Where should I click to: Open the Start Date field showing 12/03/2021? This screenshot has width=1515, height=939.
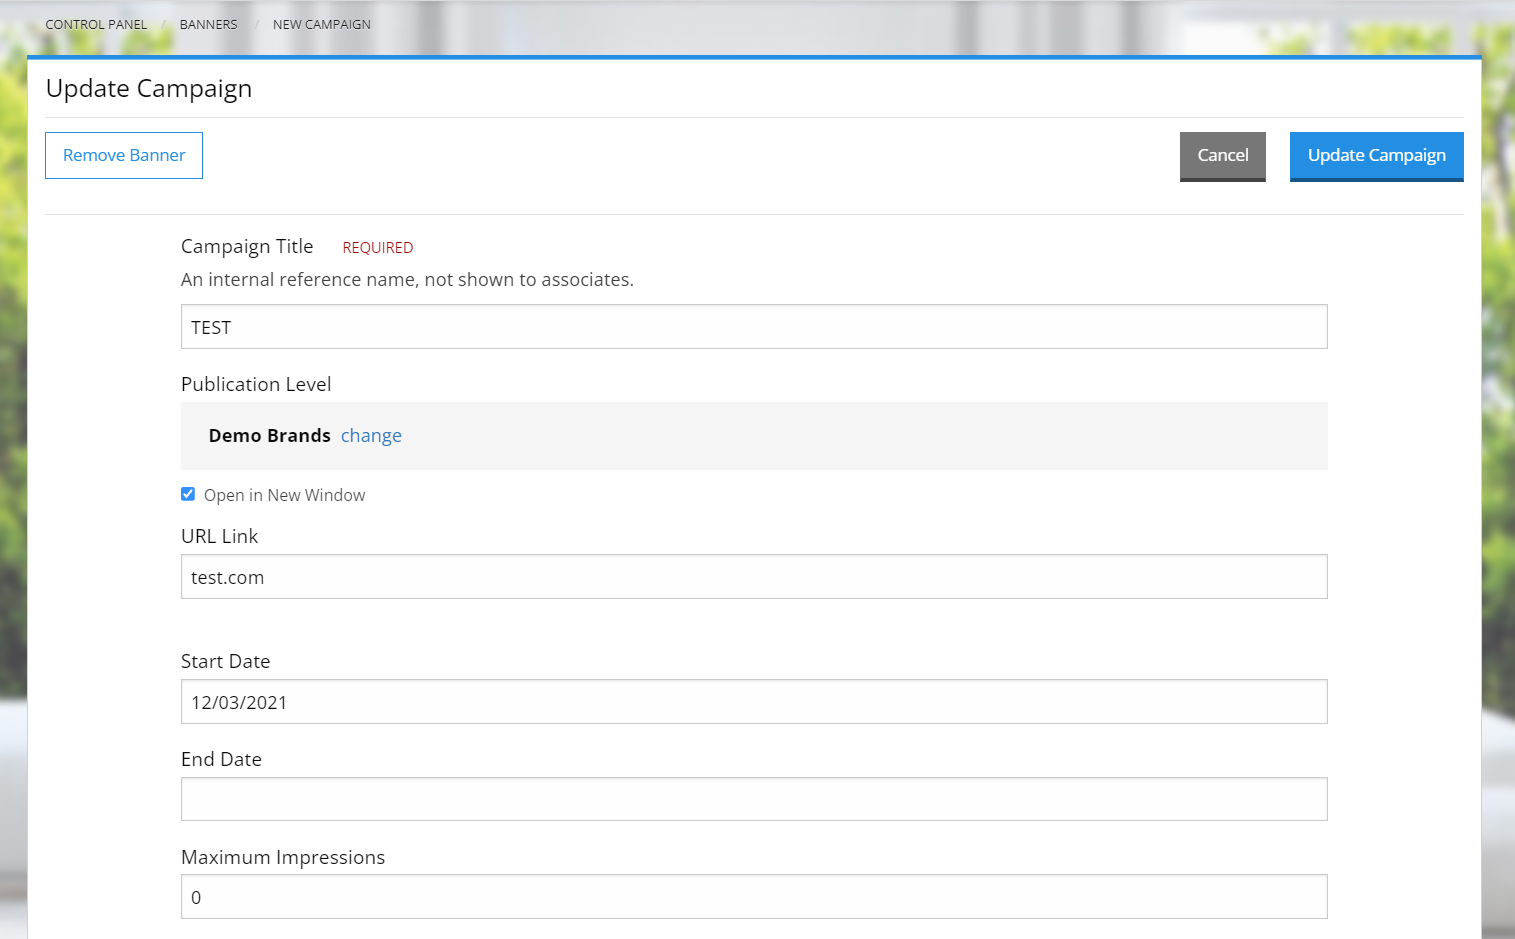[753, 702]
